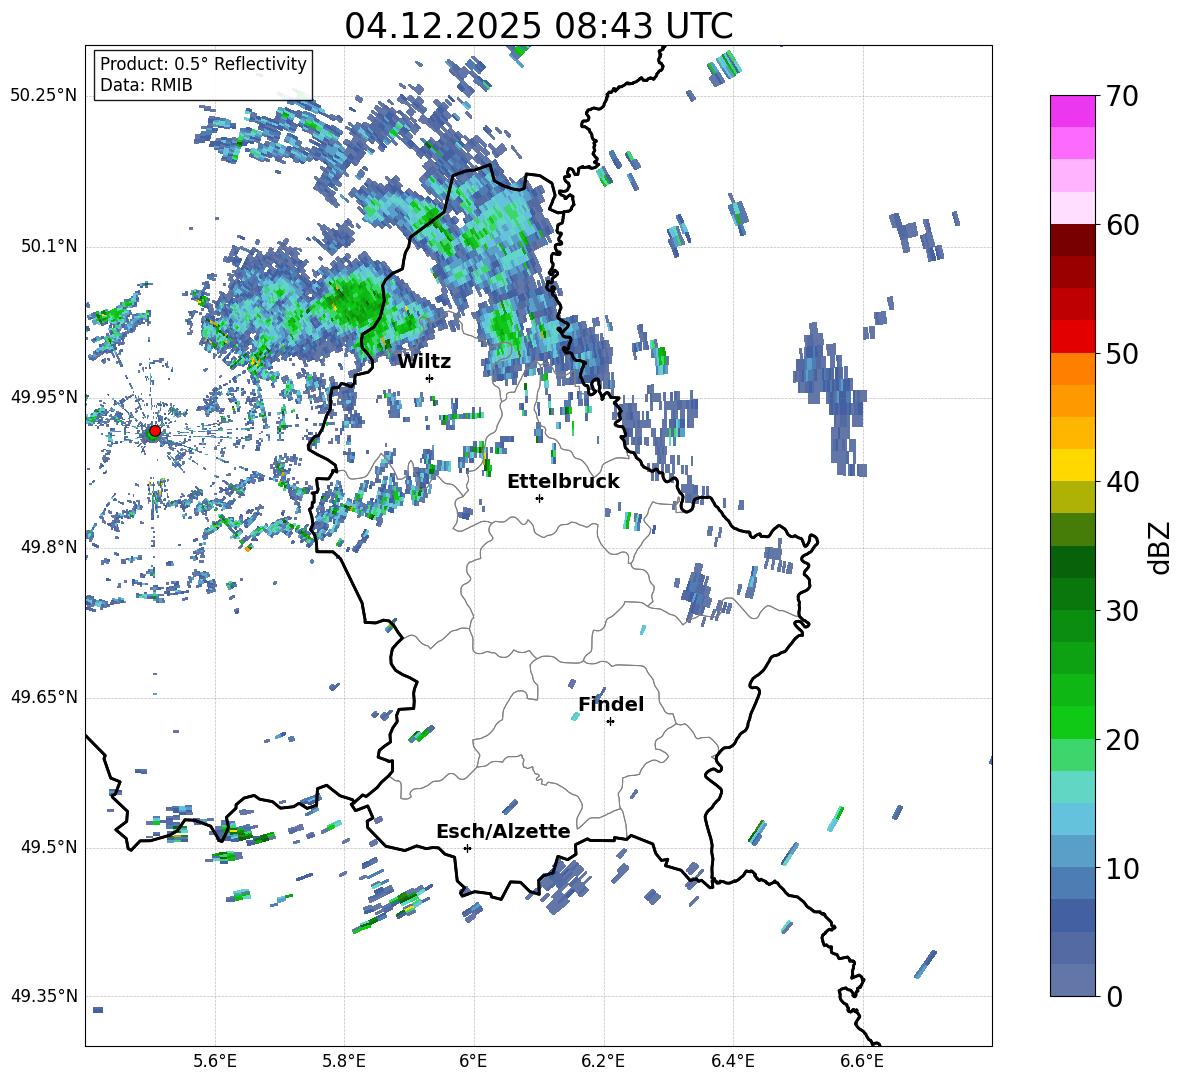1184x1081 pixels.
Task: Click the 20 tick on colorbar
Action: (x=1122, y=740)
